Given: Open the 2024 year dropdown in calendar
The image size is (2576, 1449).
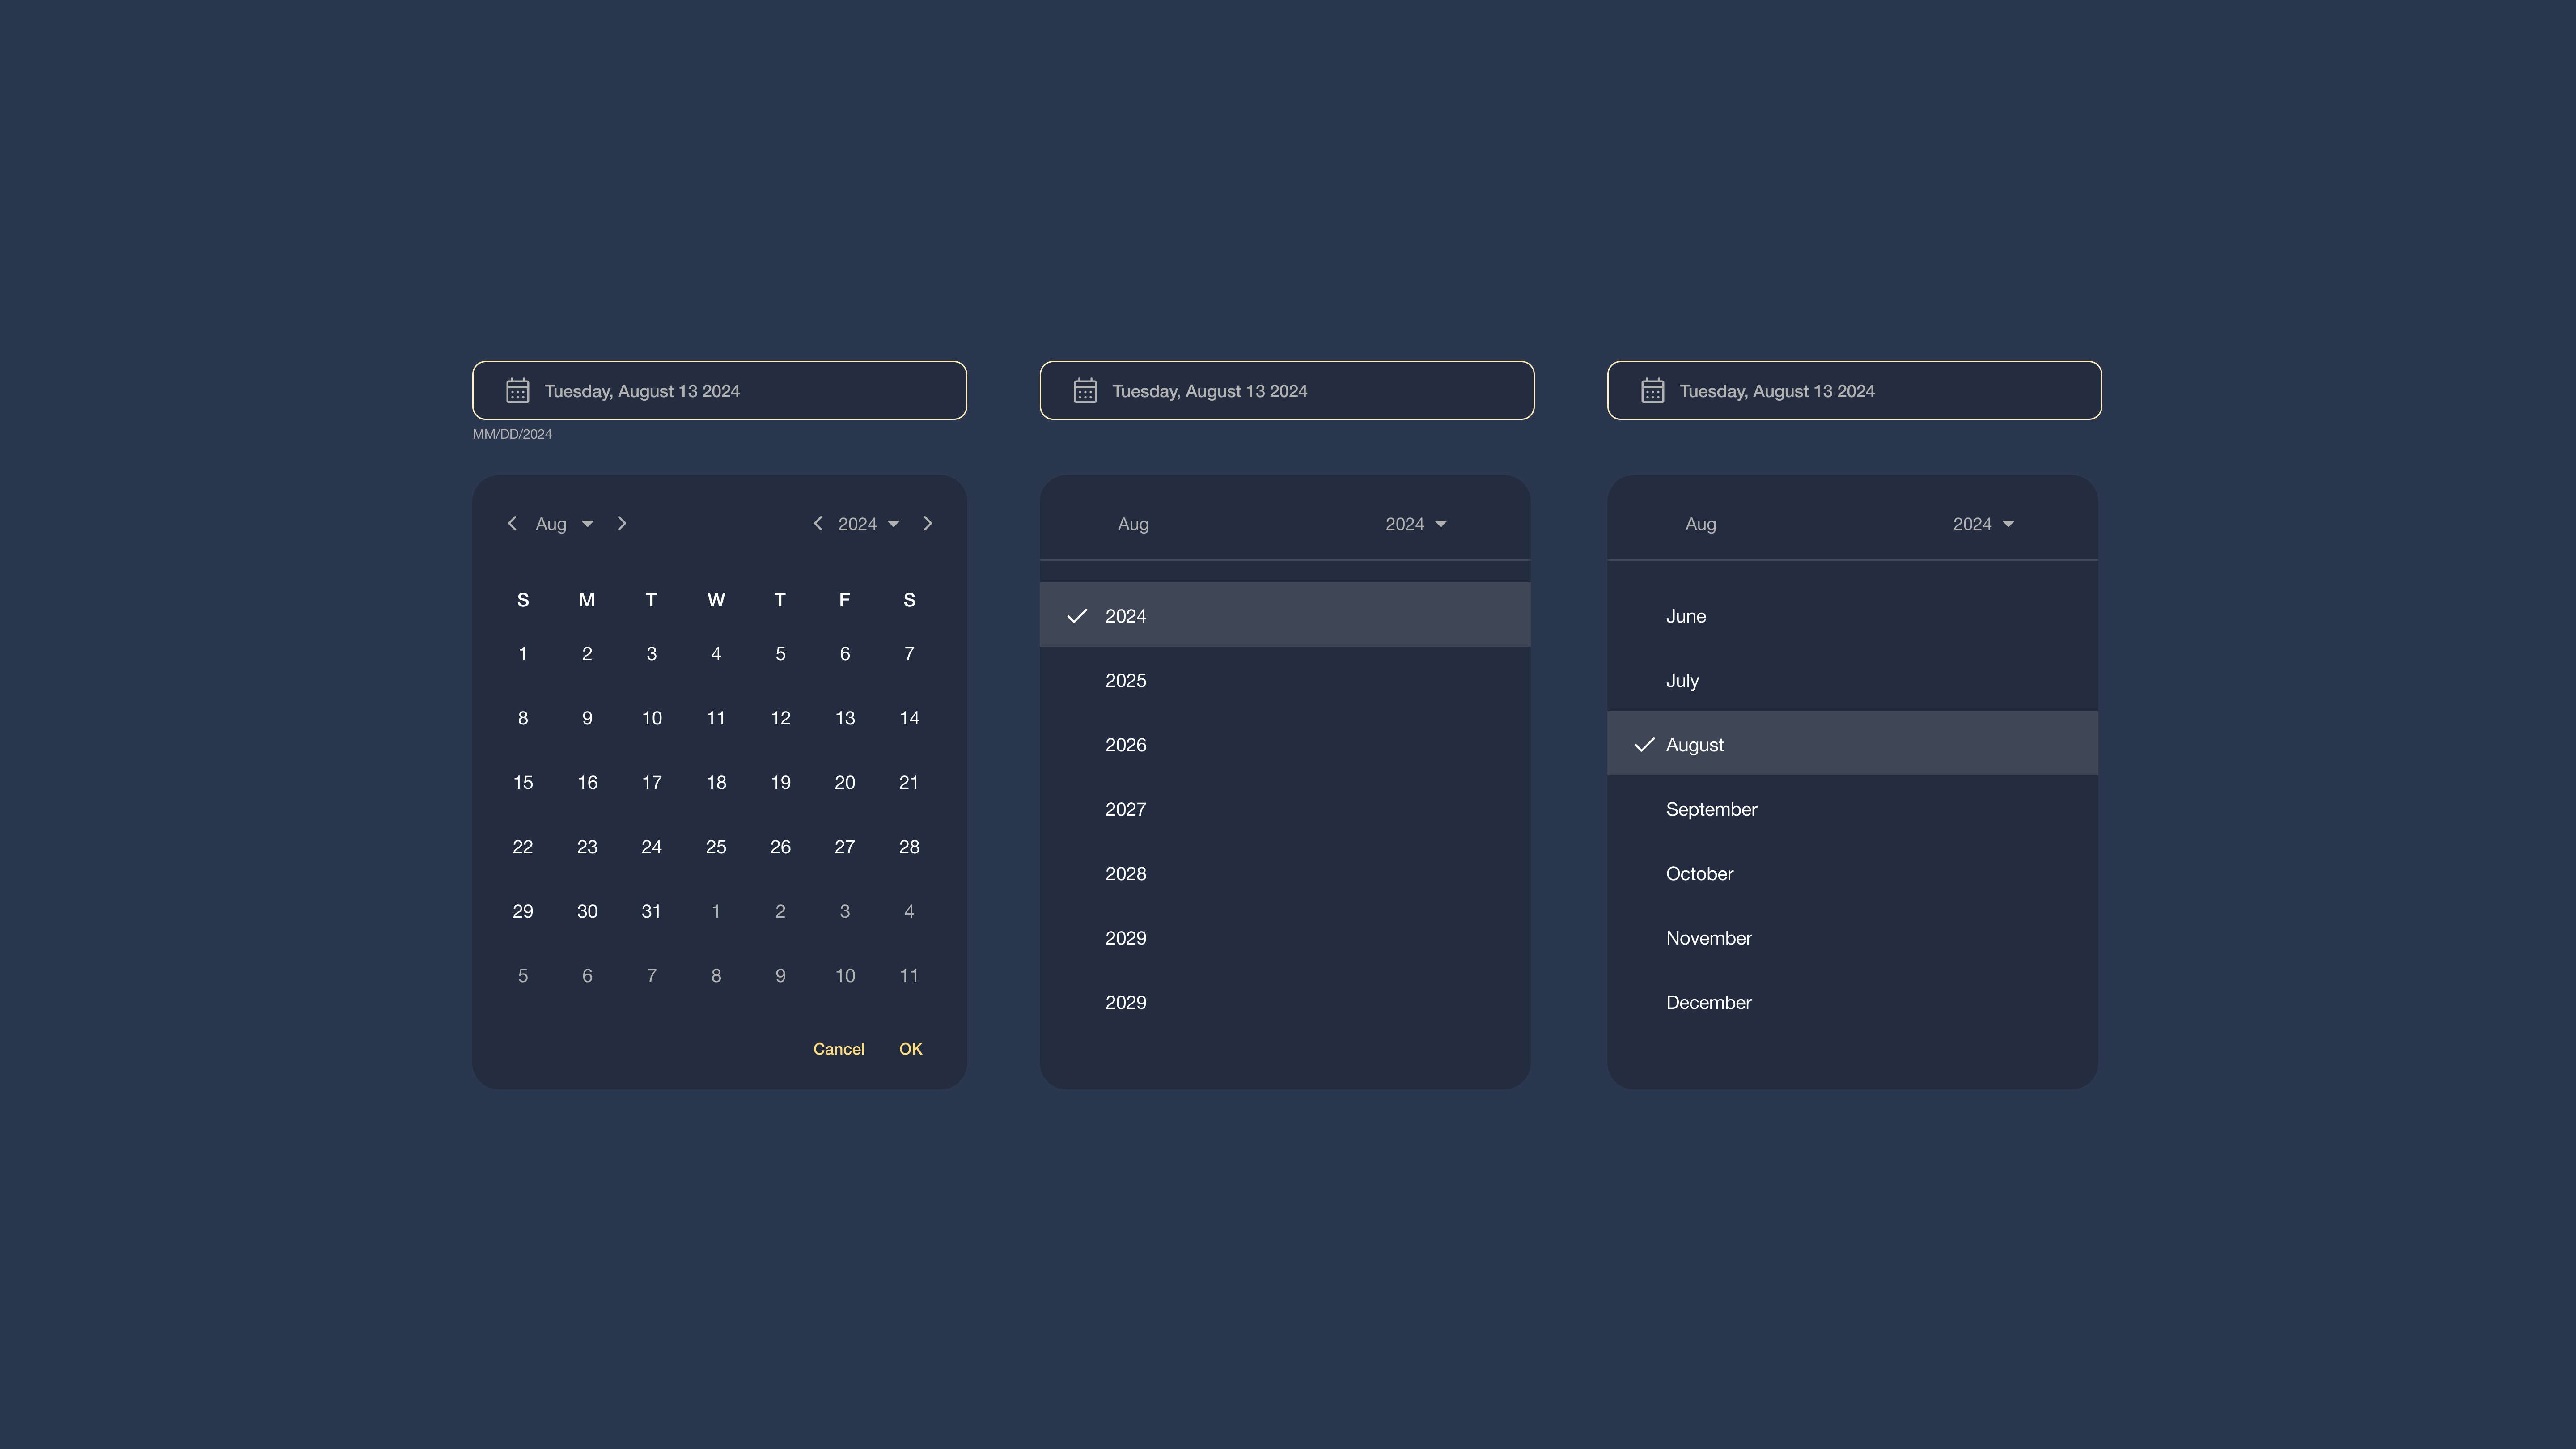Looking at the screenshot, I should point(869,524).
